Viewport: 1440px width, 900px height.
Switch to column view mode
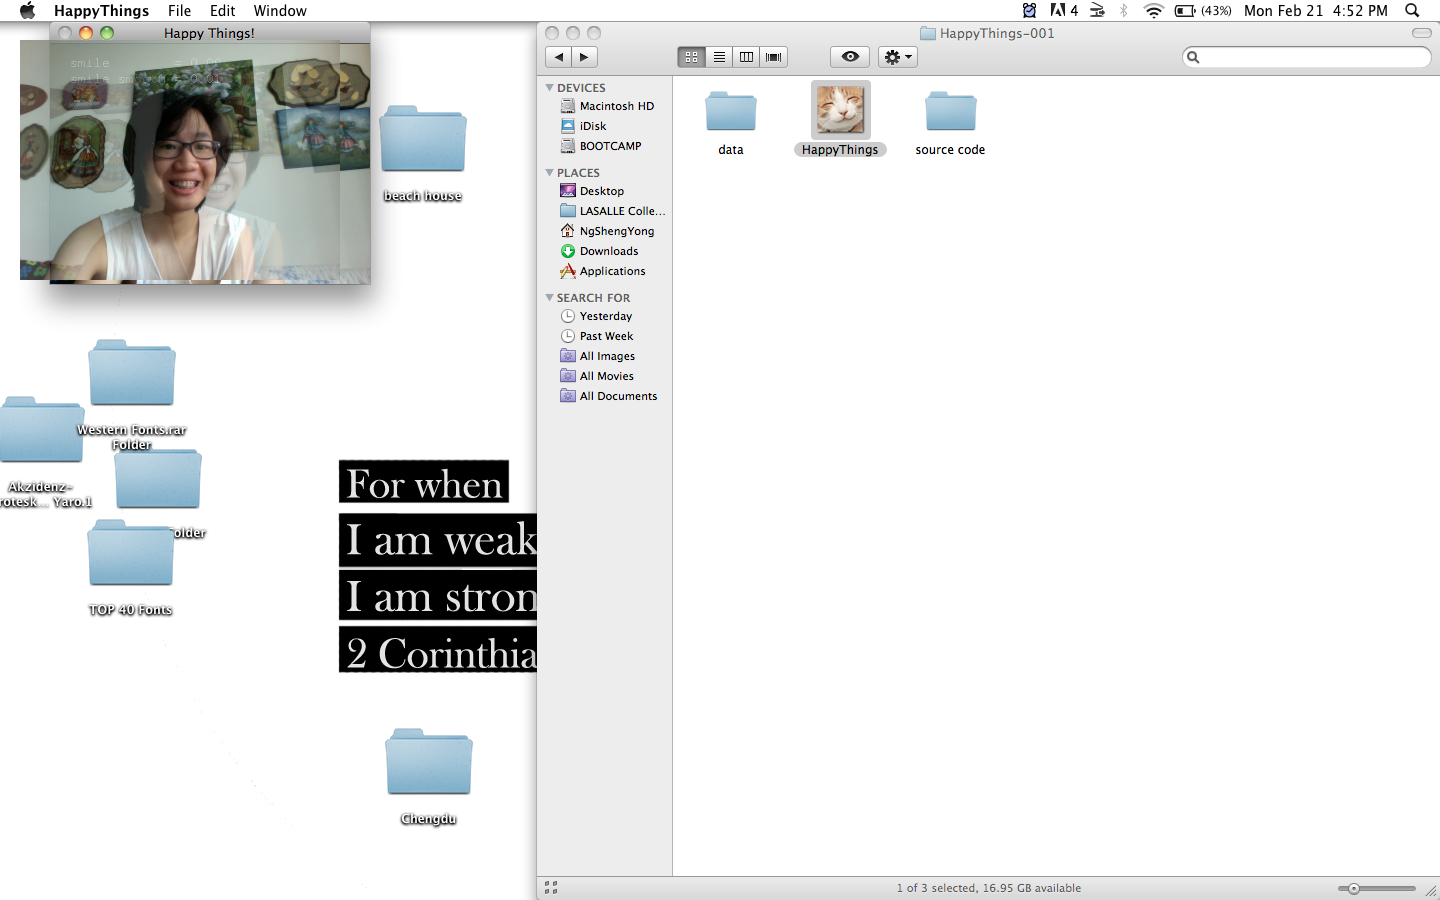[x=746, y=57]
